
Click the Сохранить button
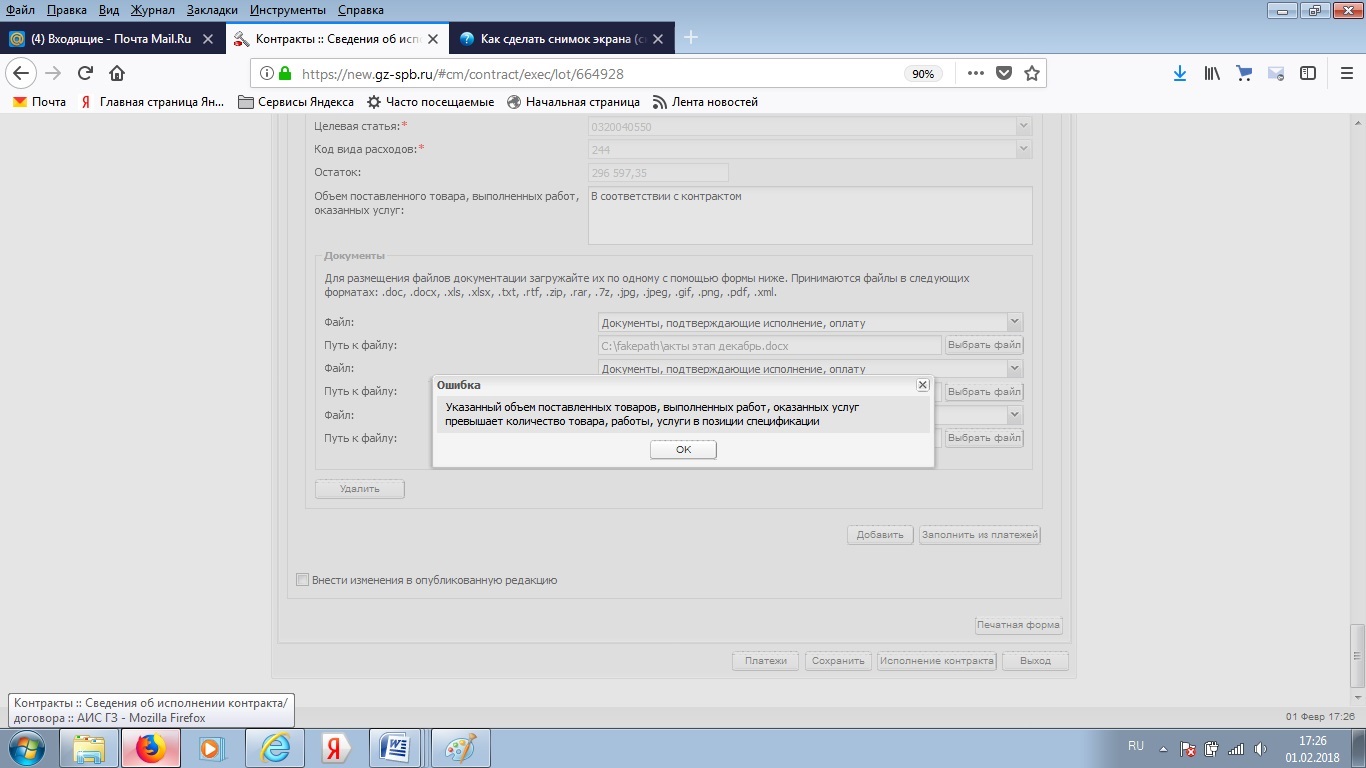pyautogui.click(x=838, y=661)
